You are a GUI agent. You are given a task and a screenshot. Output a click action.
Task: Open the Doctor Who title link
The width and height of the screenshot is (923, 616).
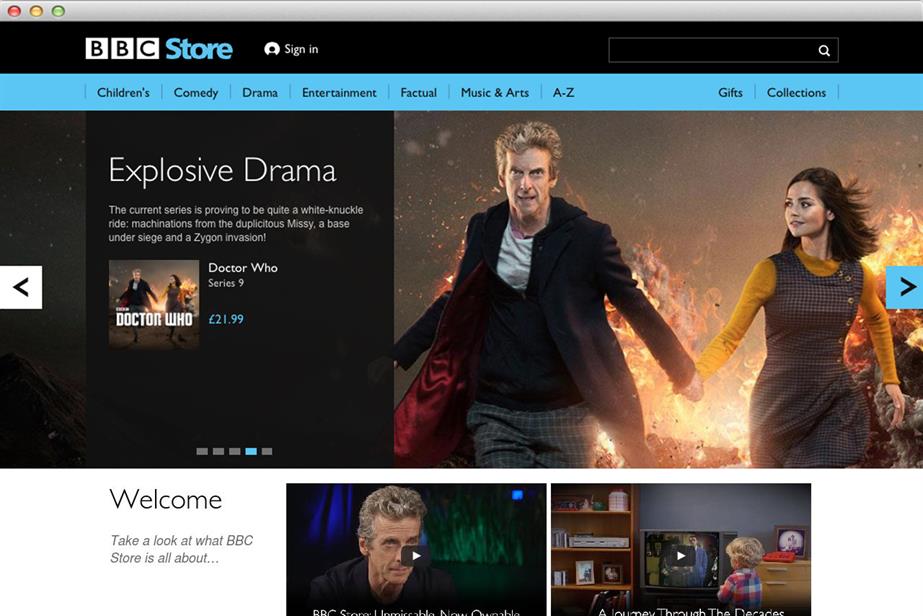[243, 268]
